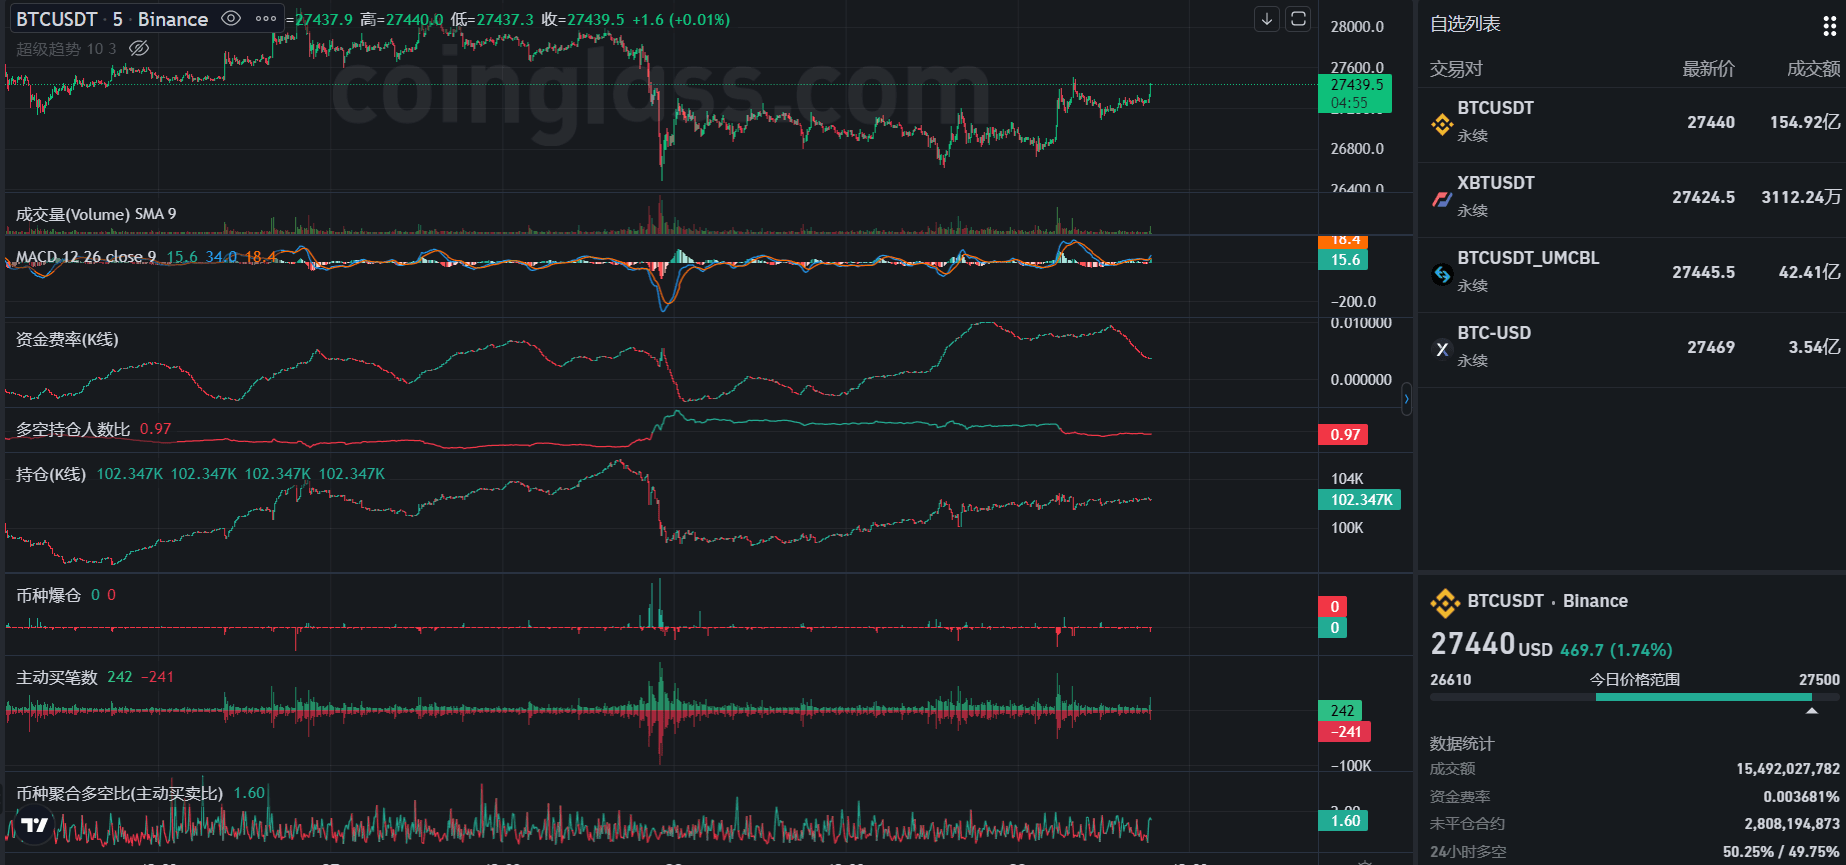The height and width of the screenshot is (865, 1846).
Task: Click the green 1.60 long-short ratio axis tag
Action: click(x=1343, y=821)
